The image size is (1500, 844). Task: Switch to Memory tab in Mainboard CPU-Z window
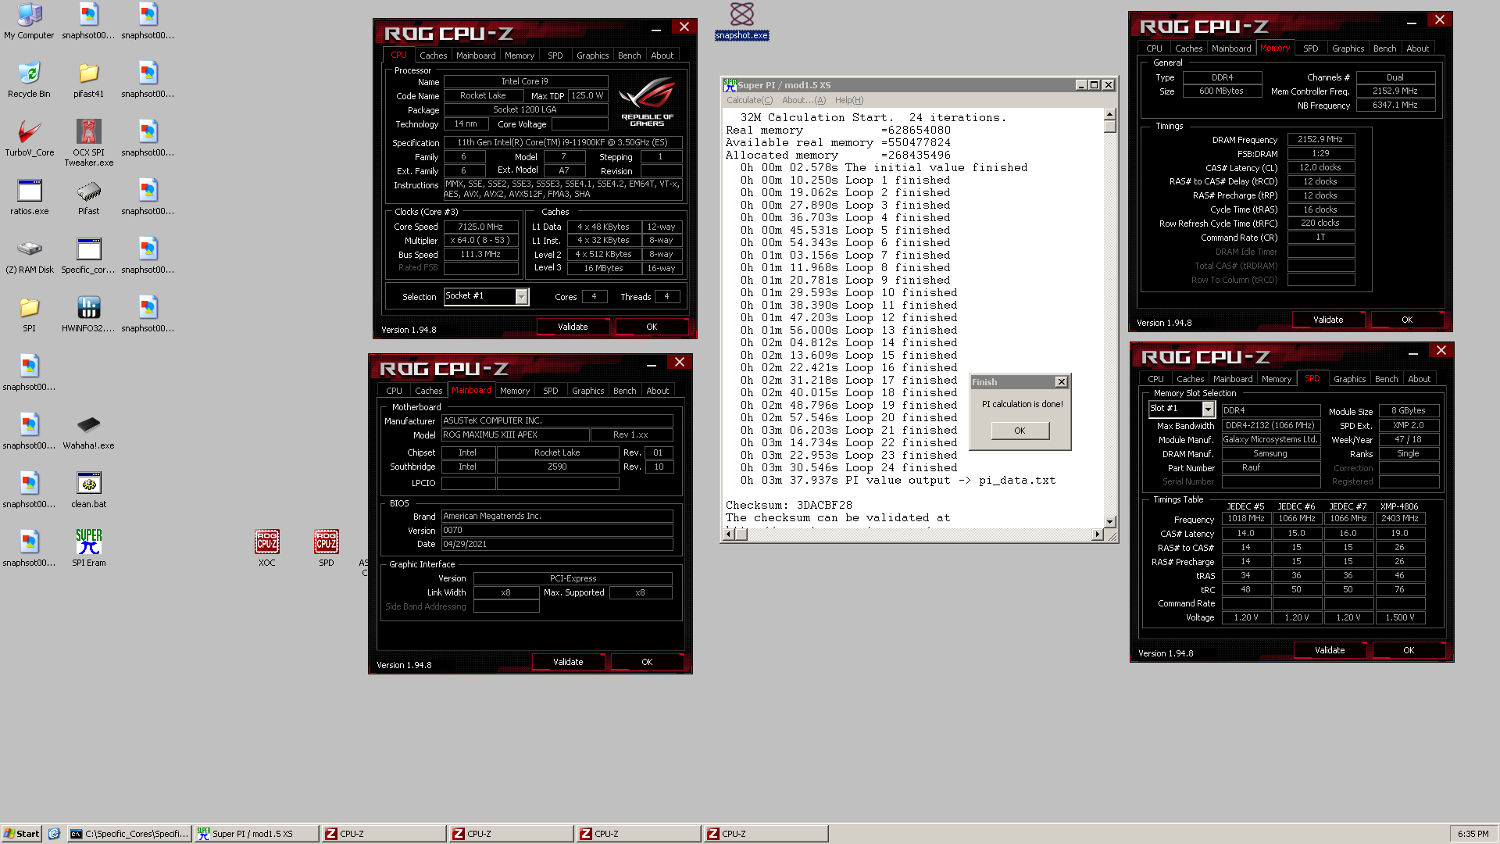[515, 391]
